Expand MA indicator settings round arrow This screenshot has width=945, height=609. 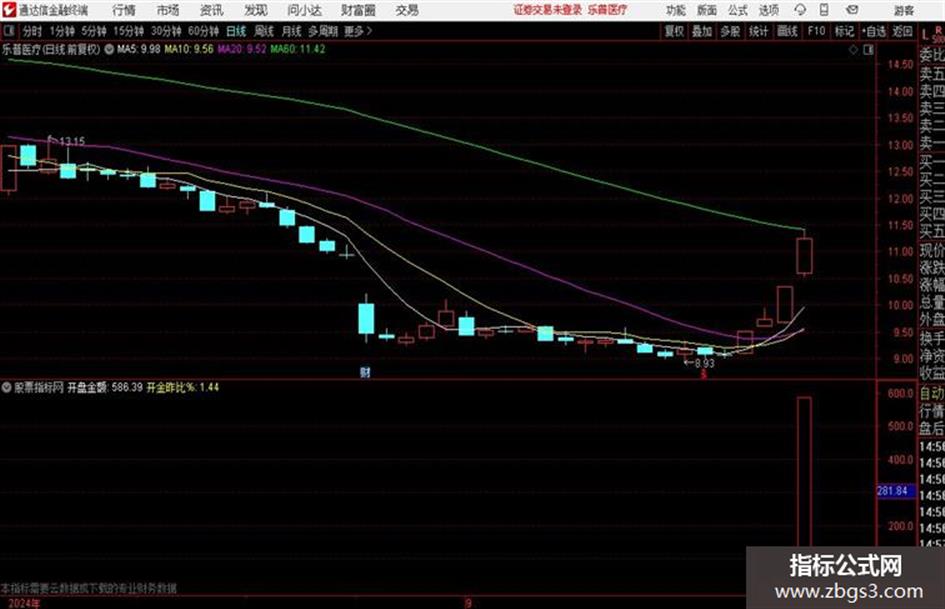(109, 49)
